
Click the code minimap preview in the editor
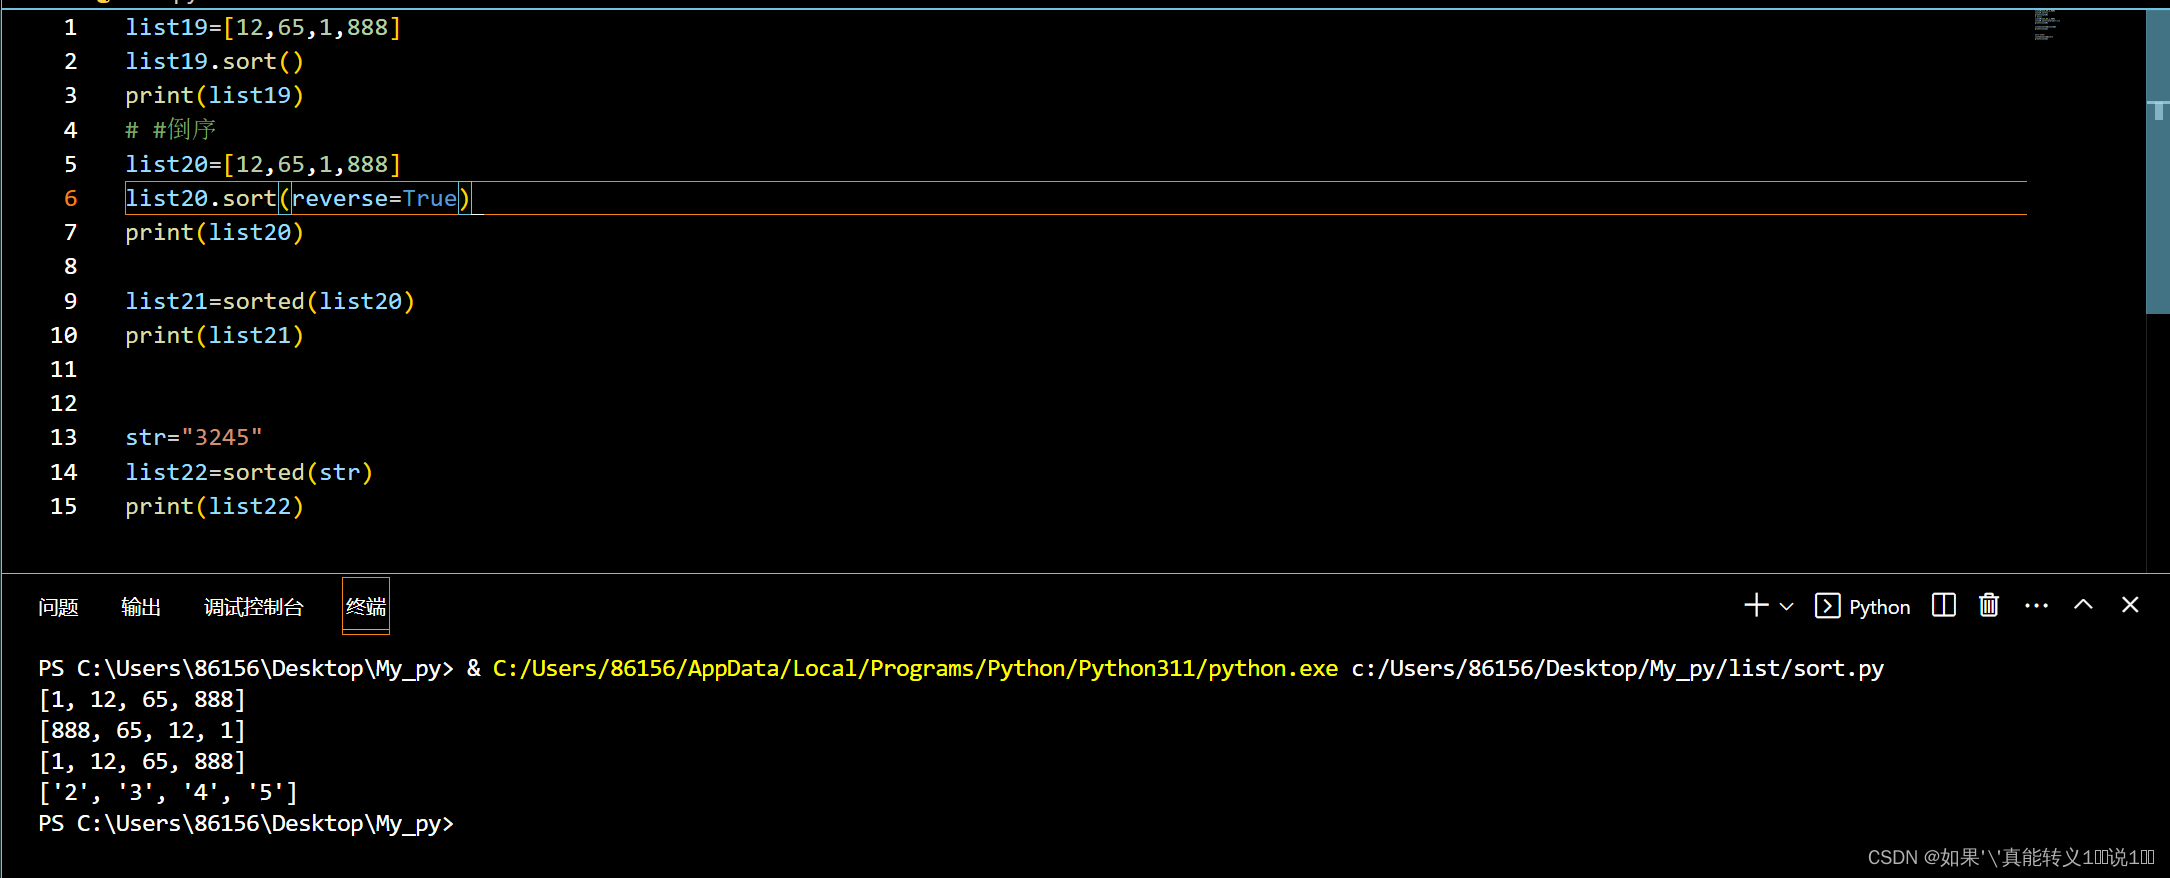(x=2045, y=25)
